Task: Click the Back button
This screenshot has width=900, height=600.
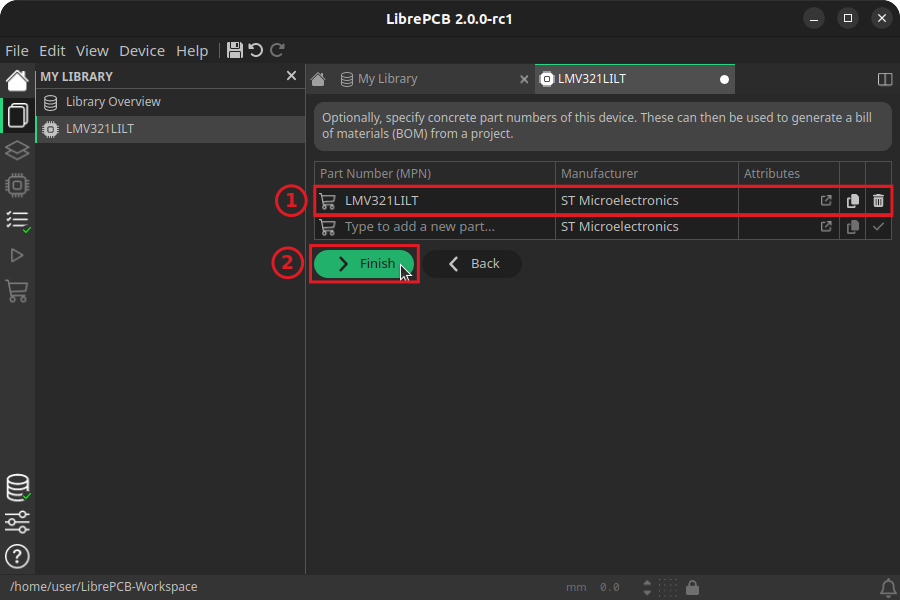Action: tap(472, 264)
